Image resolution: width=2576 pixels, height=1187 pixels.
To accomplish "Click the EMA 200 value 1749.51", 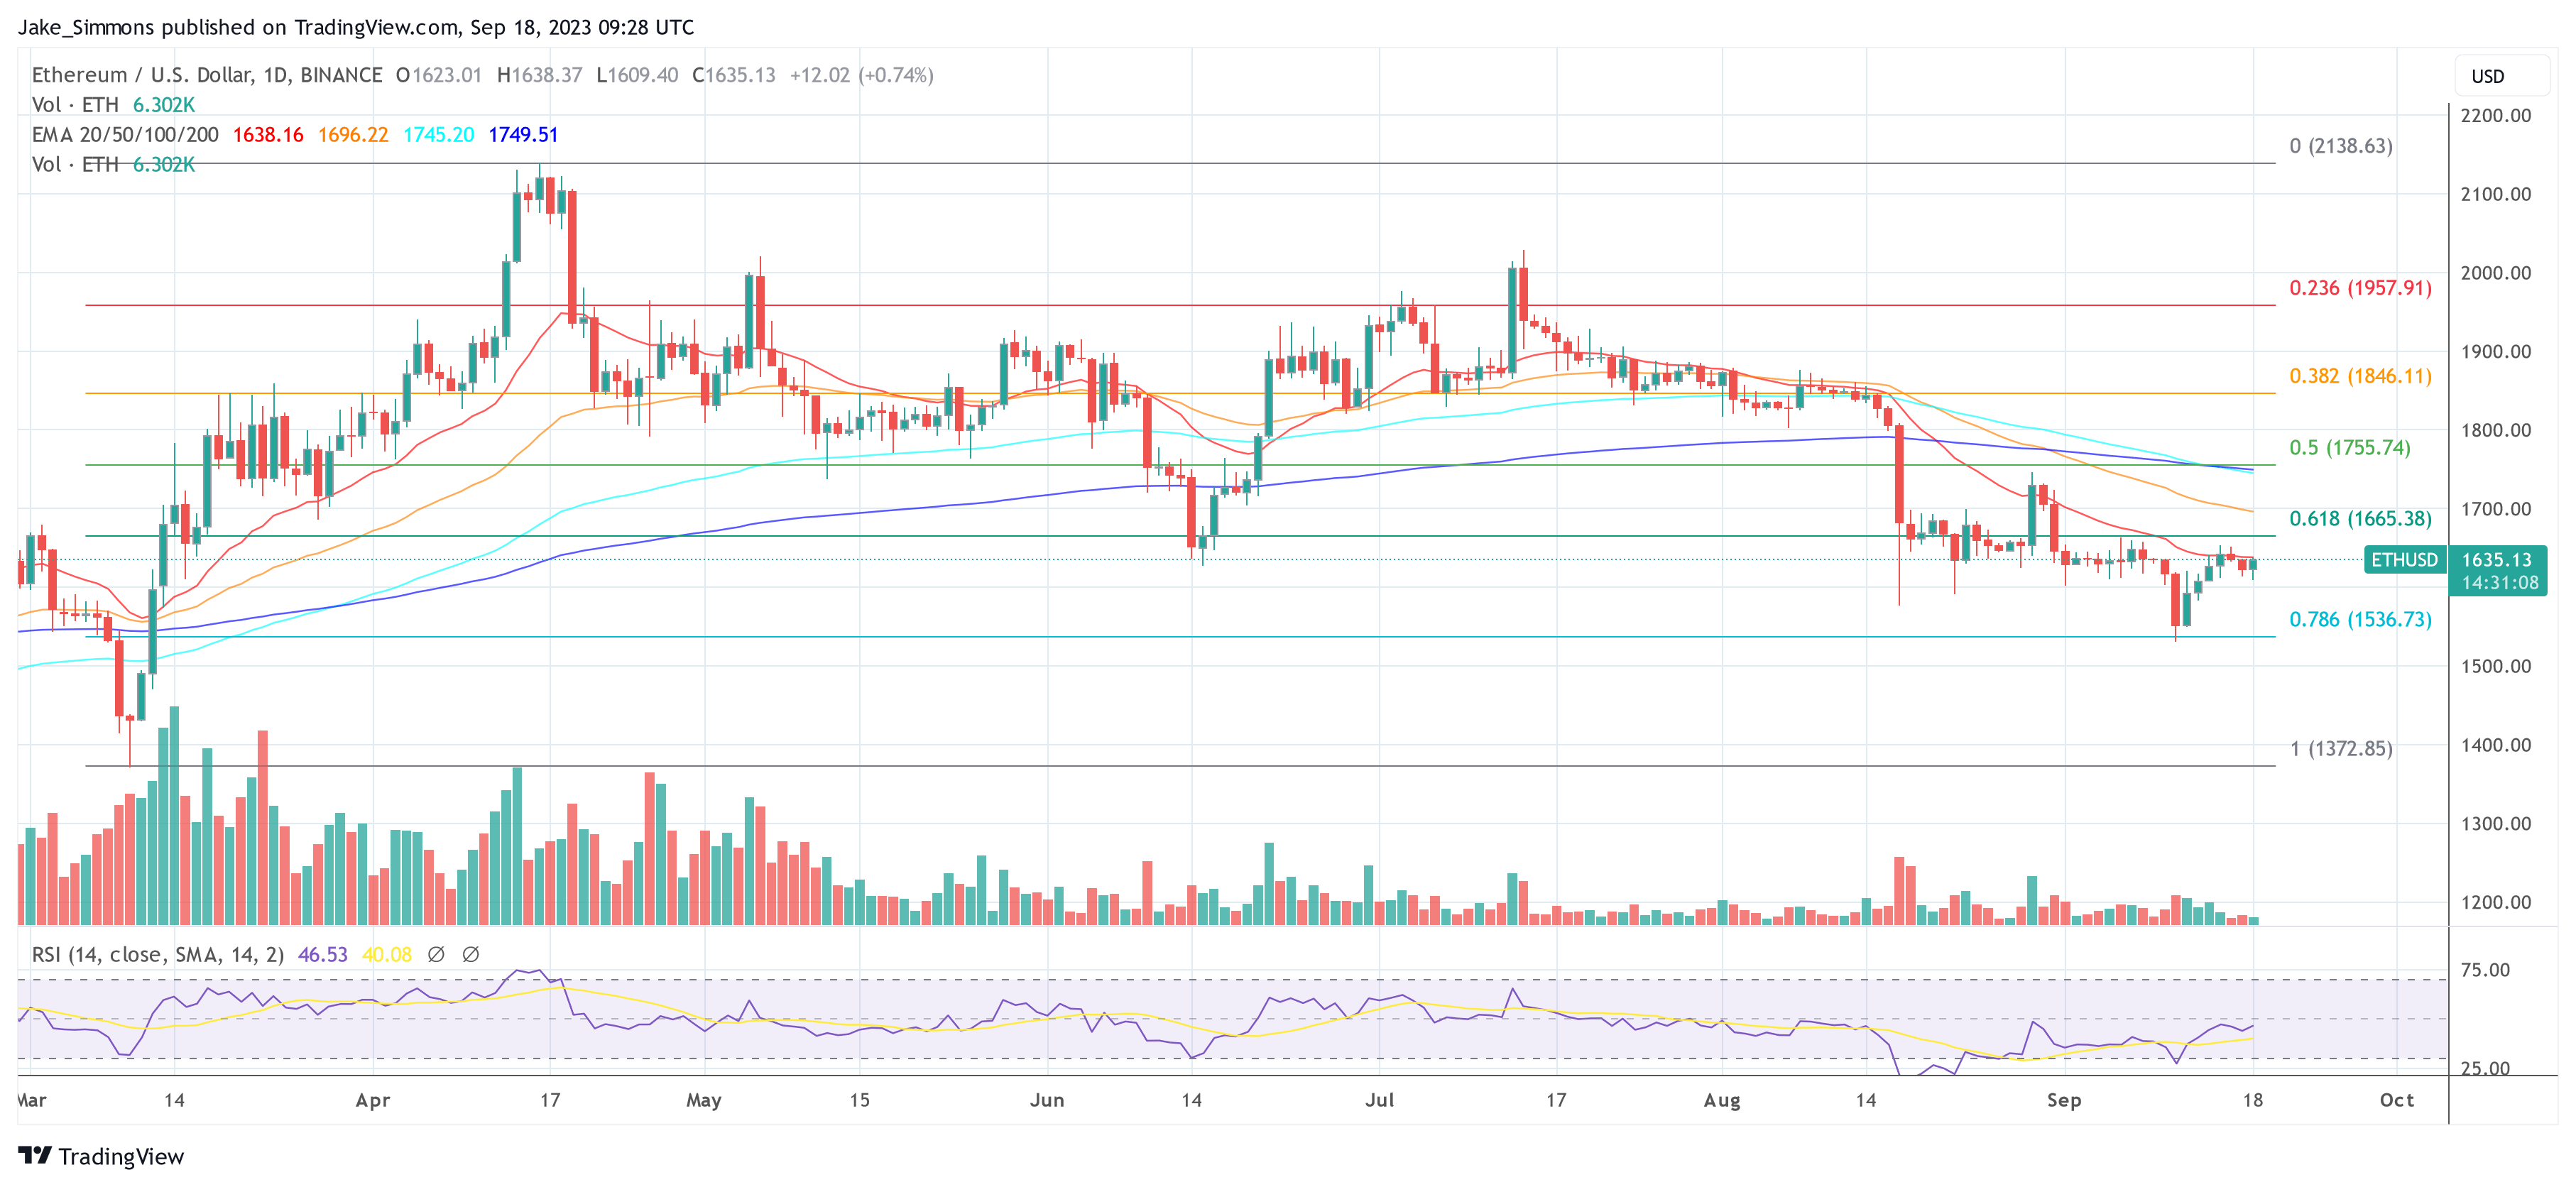I will click(x=523, y=135).
